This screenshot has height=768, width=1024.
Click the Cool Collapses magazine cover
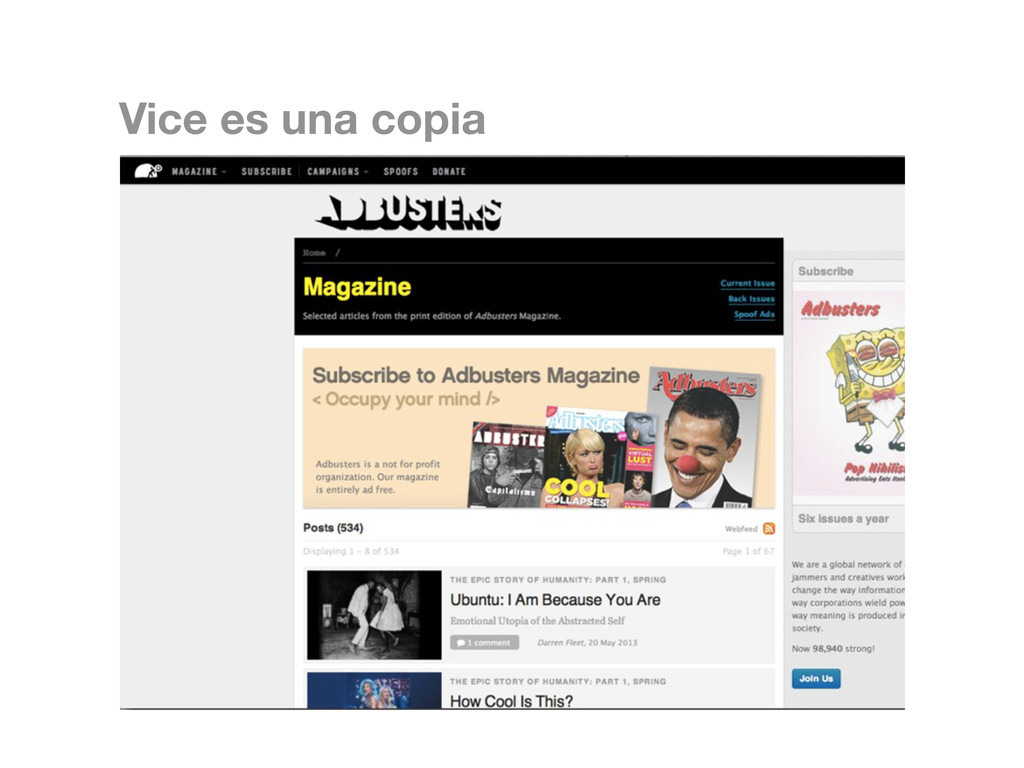(x=583, y=457)
